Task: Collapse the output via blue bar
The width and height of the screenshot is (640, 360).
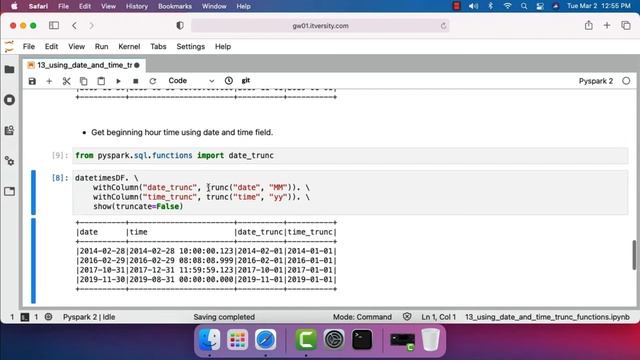Action: click(33, 260)
